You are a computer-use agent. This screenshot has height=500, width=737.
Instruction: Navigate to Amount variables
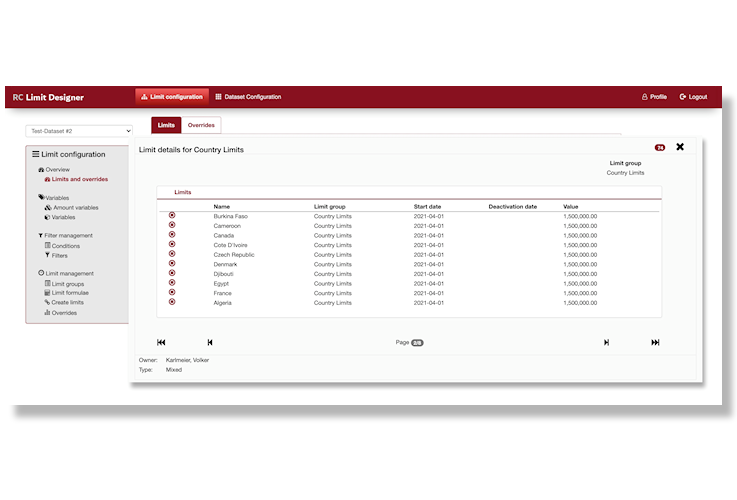75,207
